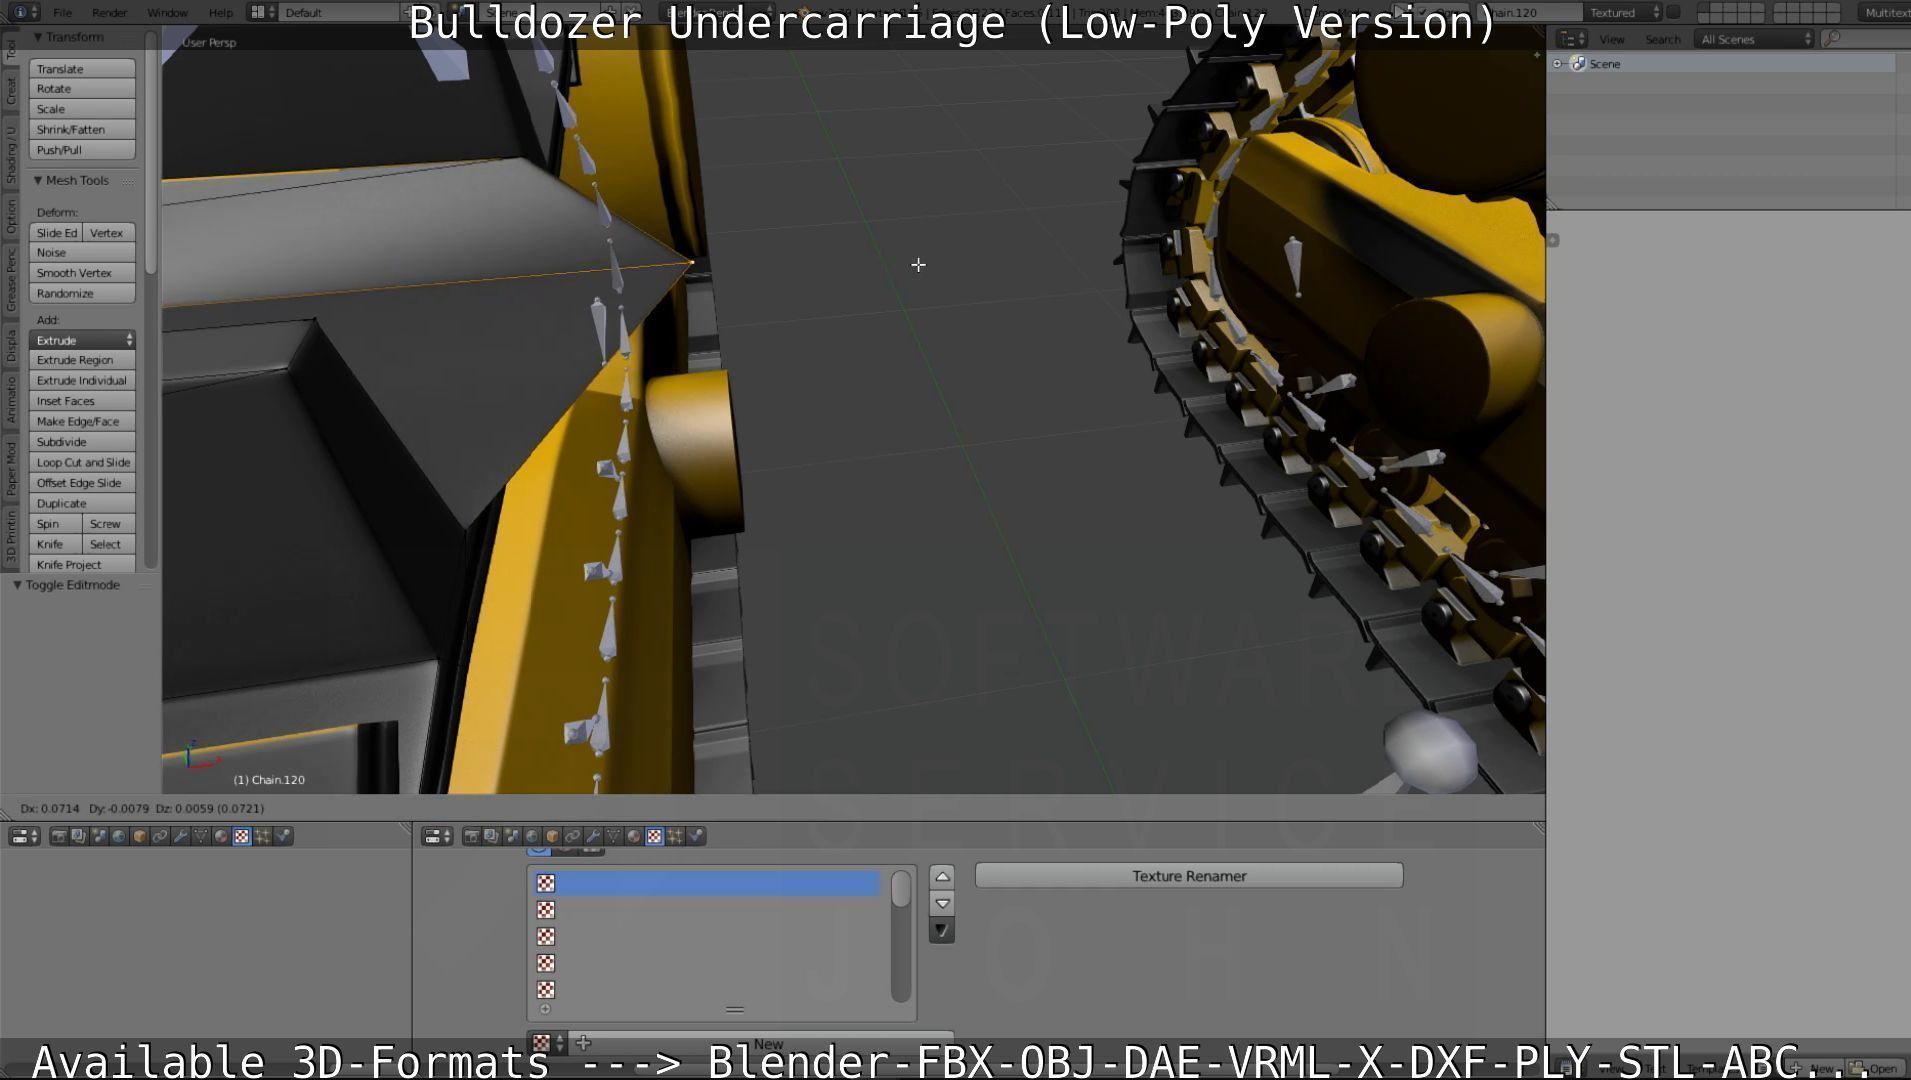Viewport: 1911px width, 1080px height.
Task: Click the outliner search input field
Action: pos(1866,39)
